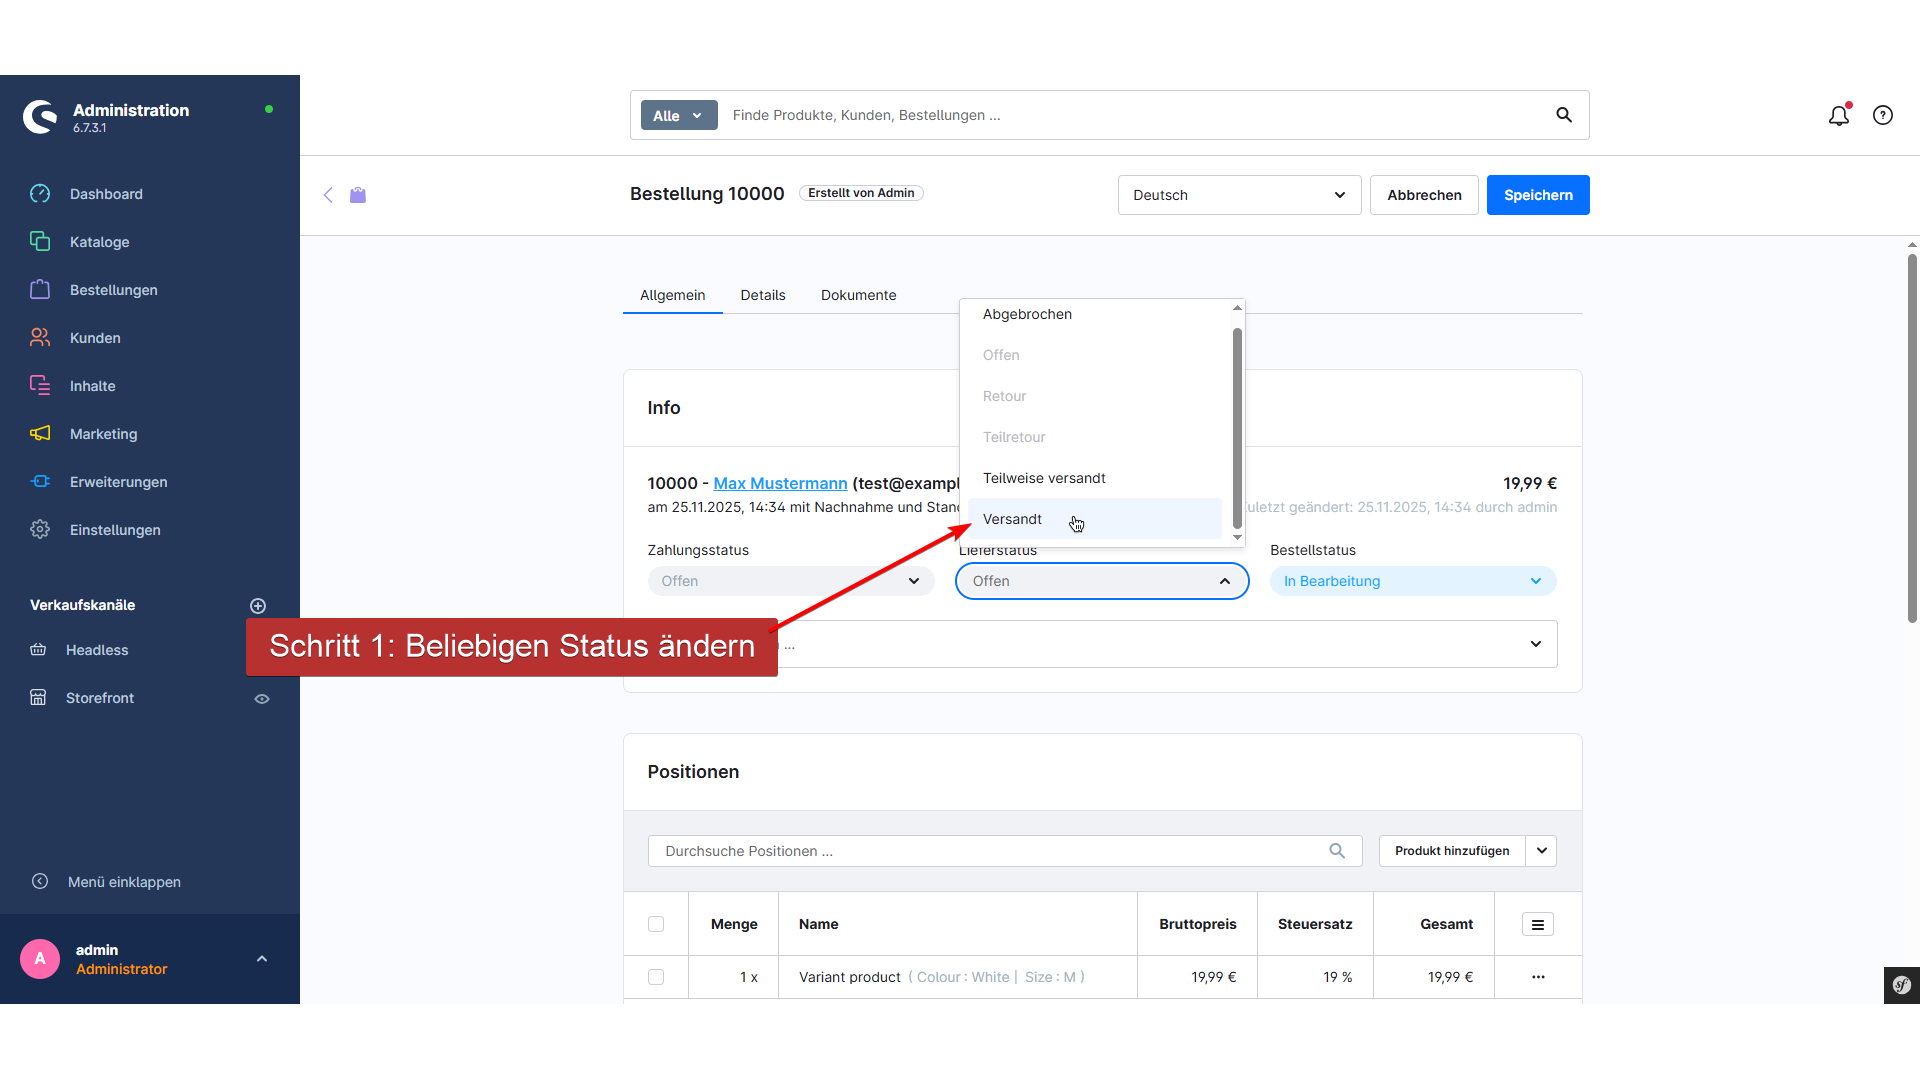
Task: Add a sales channel with plus icon
Action: point(258,606)
